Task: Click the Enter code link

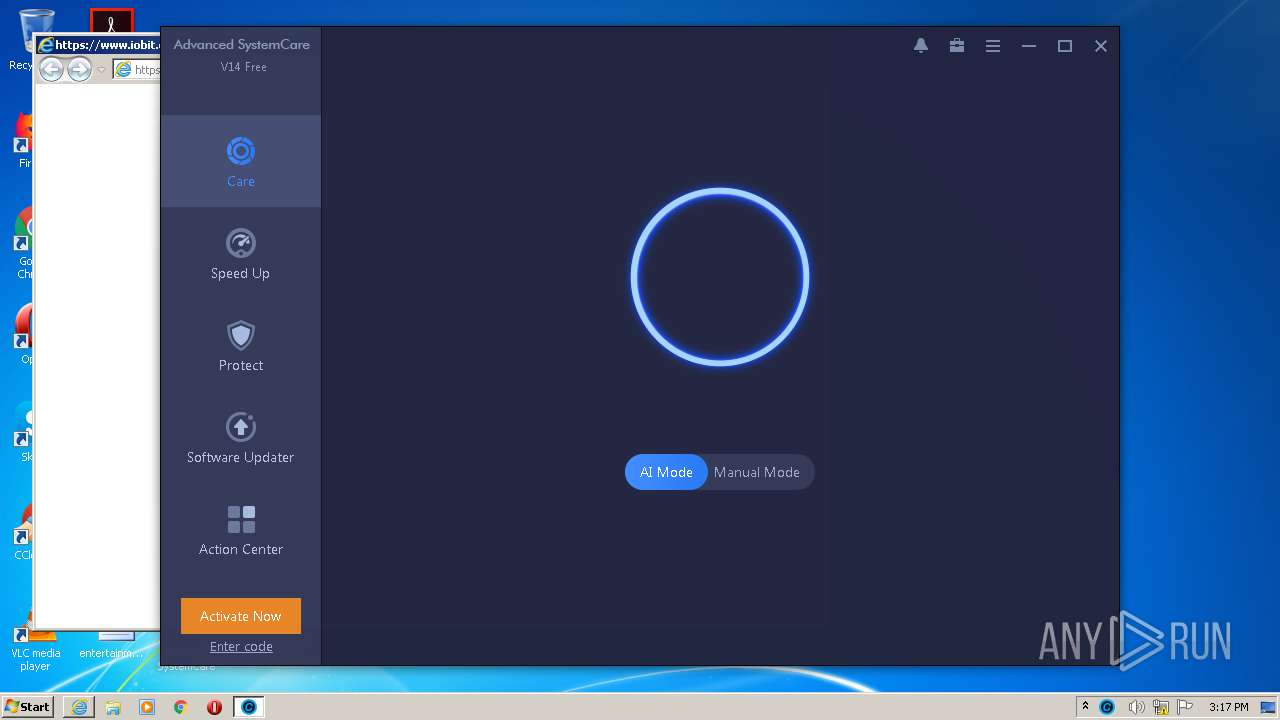Action: (x=241, y=647)
